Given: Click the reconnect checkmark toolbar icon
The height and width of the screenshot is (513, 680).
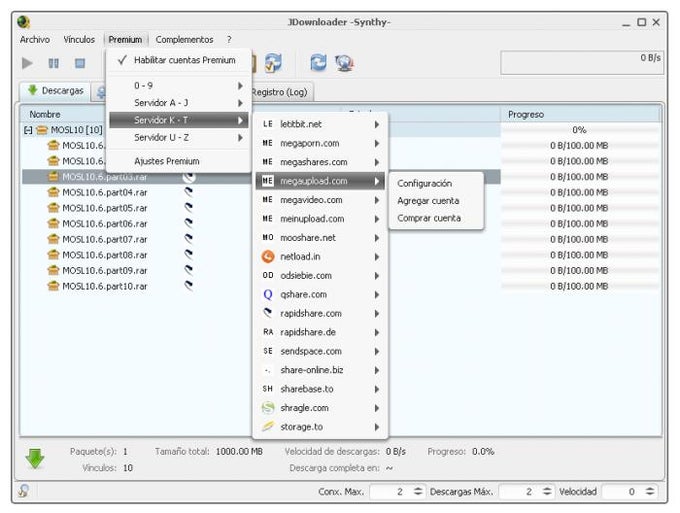Looking at the screenshot, I should tap(273, 63).
